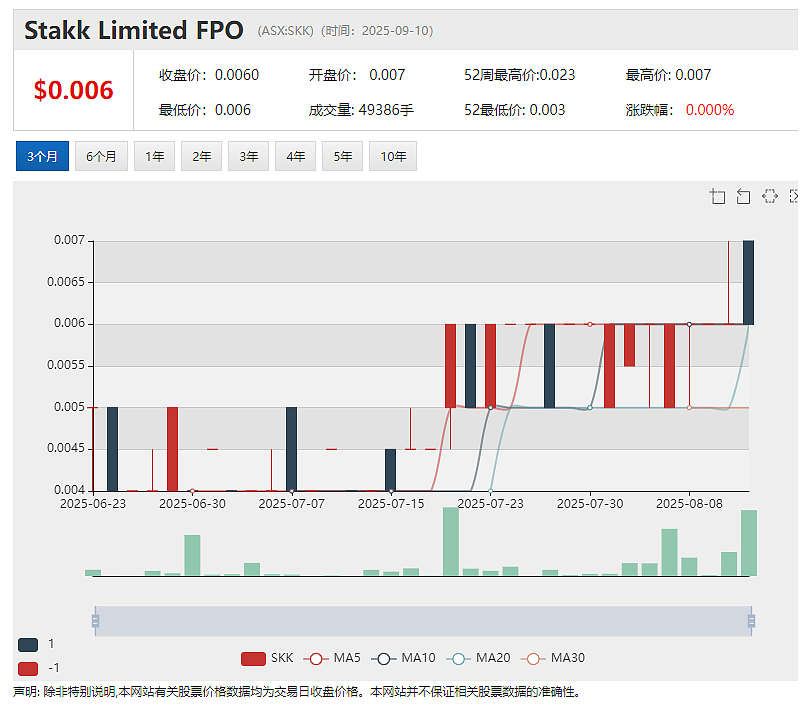Image resolution: width=812 pixels, height=707 pixels.
Task: Click the (ASX:SKK) ticker code
Action: tap(286, 31)
